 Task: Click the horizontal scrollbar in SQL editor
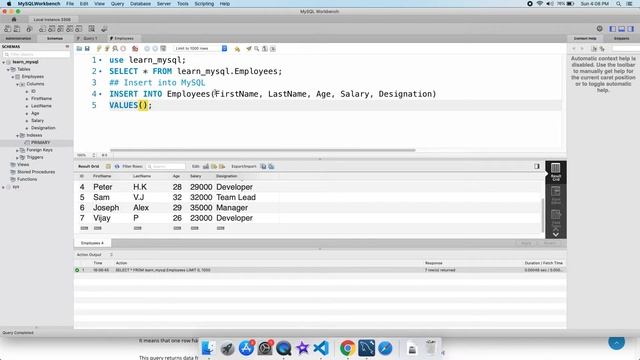[x=262, y=150]
